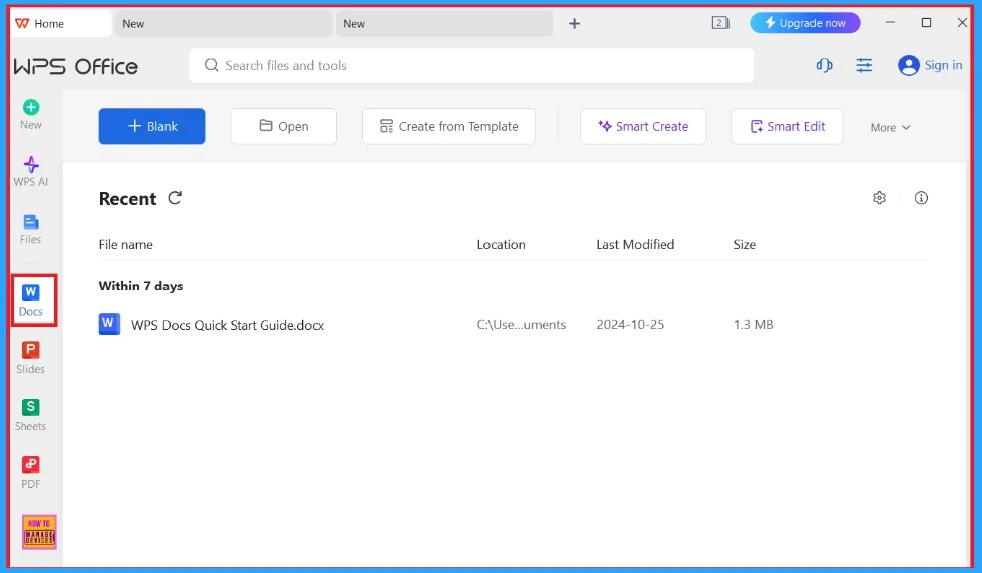The height and width of the screenshot is (573, 982).
Task: Open the customer support headset icon
Action: (824, 65)
